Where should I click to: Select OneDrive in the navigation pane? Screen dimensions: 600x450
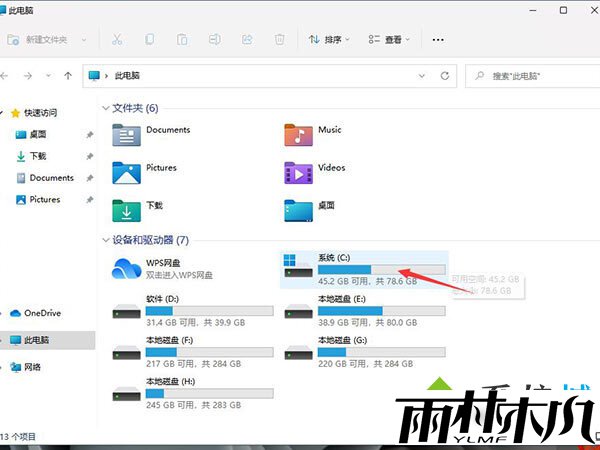(41, 313)
